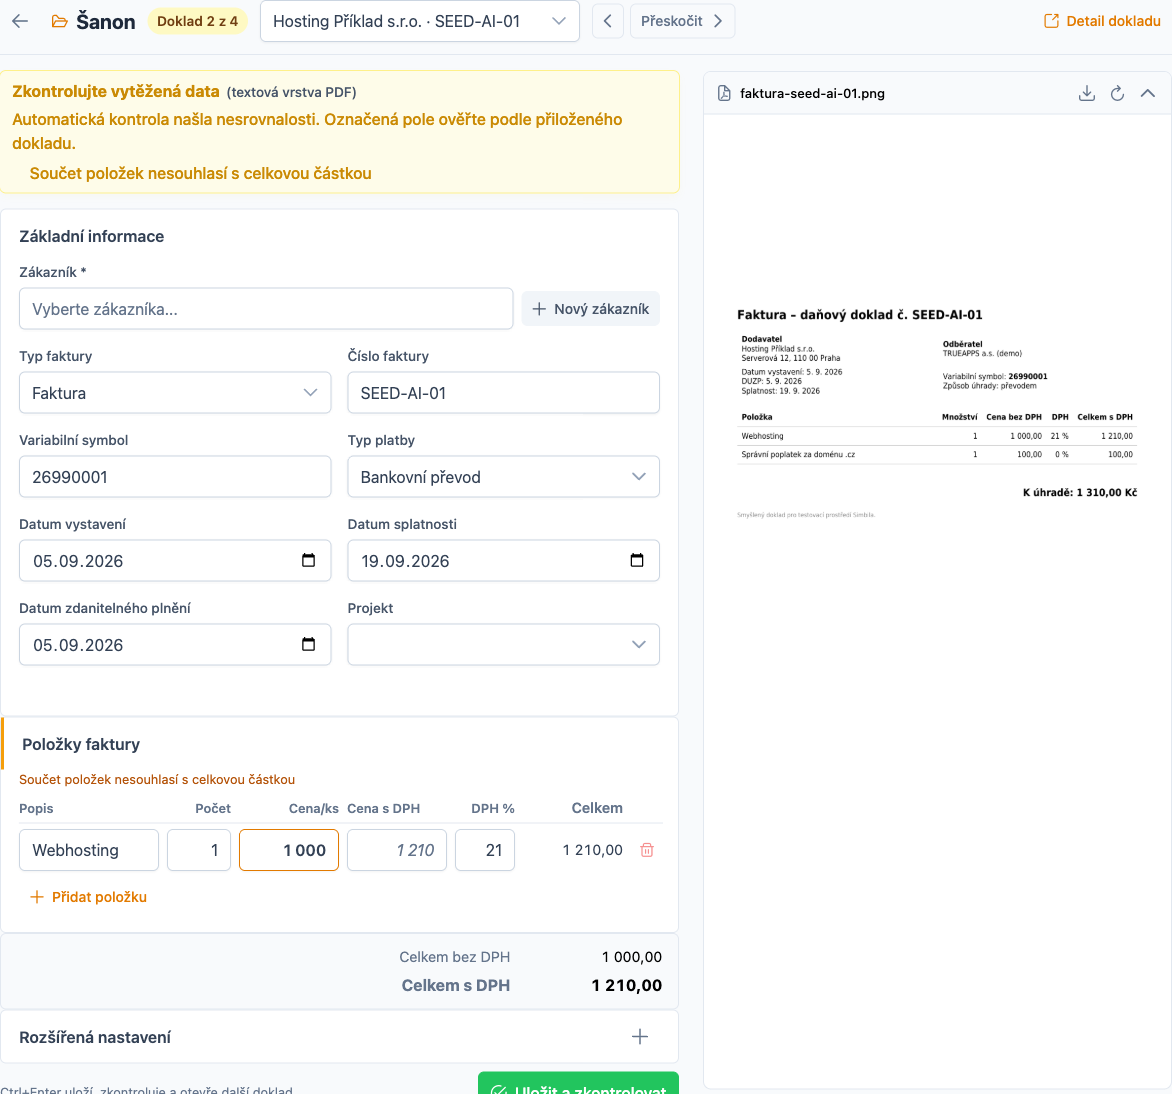Open calendar for Datum zdanitelného plnění
Viewport: 1172px width, 1114px height.
tap(308, 644)
